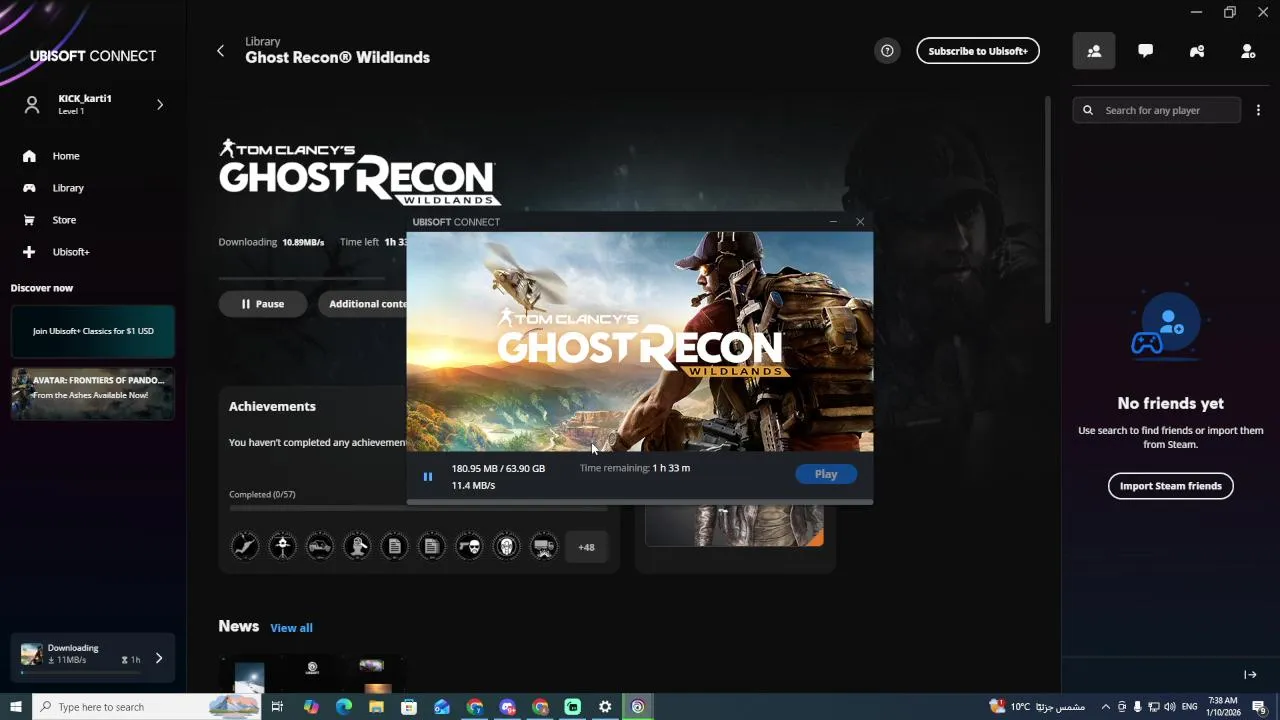Click the volume speaker tray icon
Screen dimensions: 1280x720
(1170, 707)
